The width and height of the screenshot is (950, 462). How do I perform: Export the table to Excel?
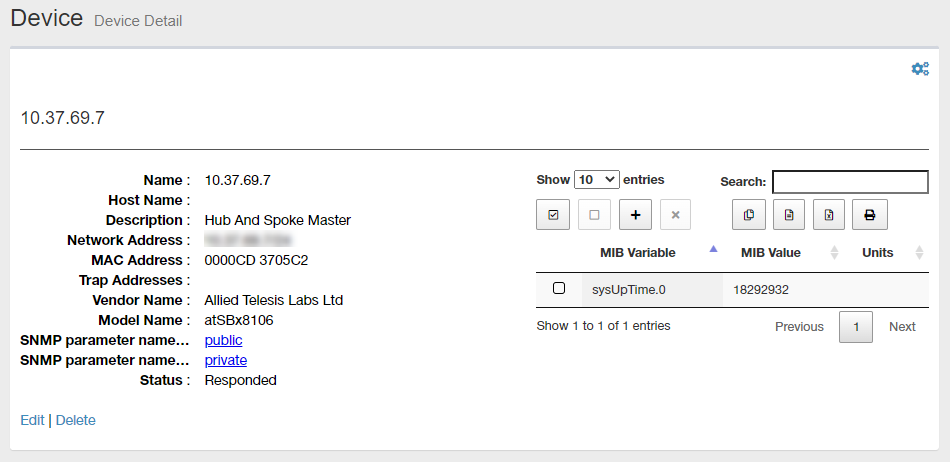pos(829,215)
